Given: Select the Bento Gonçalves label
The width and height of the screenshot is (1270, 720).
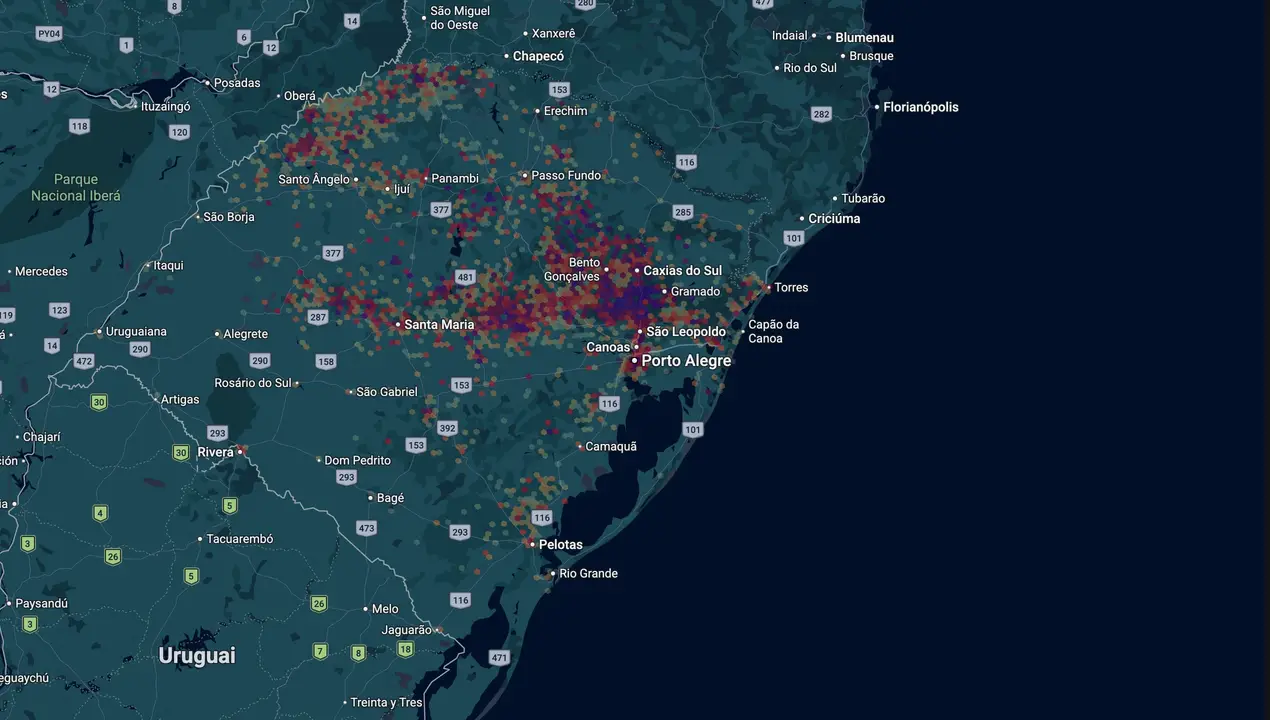Looking at the screenshot, I should coord(572,269).
